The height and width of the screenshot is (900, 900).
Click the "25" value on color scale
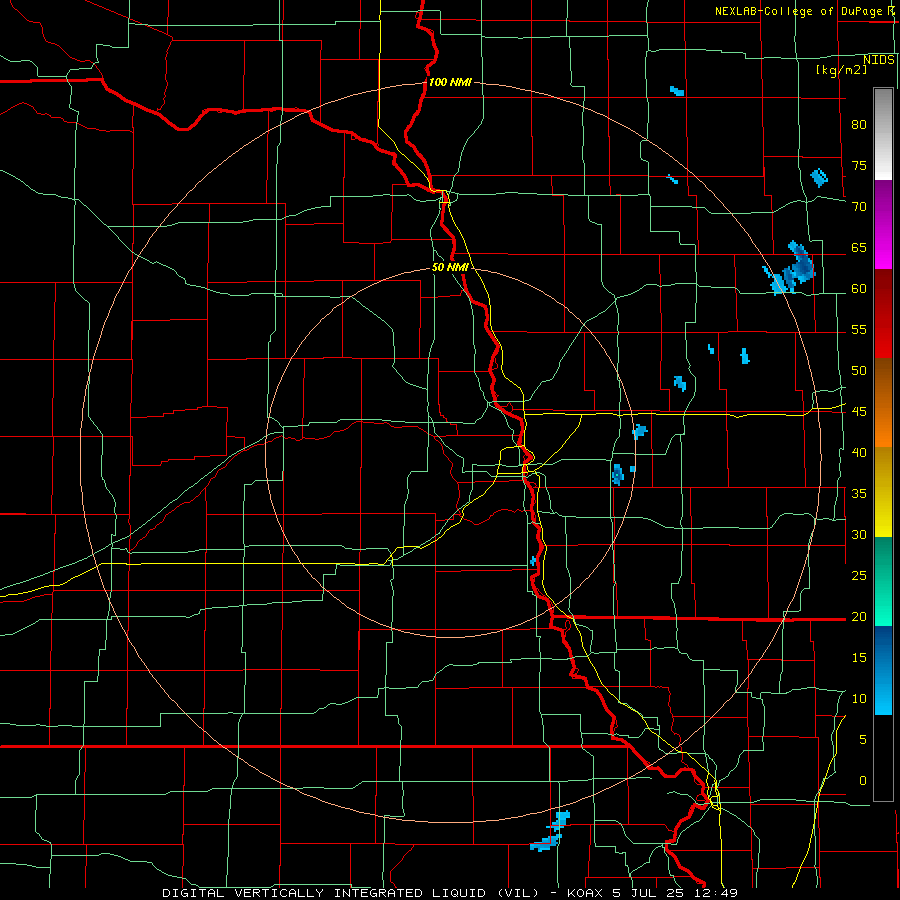point(859,576)
